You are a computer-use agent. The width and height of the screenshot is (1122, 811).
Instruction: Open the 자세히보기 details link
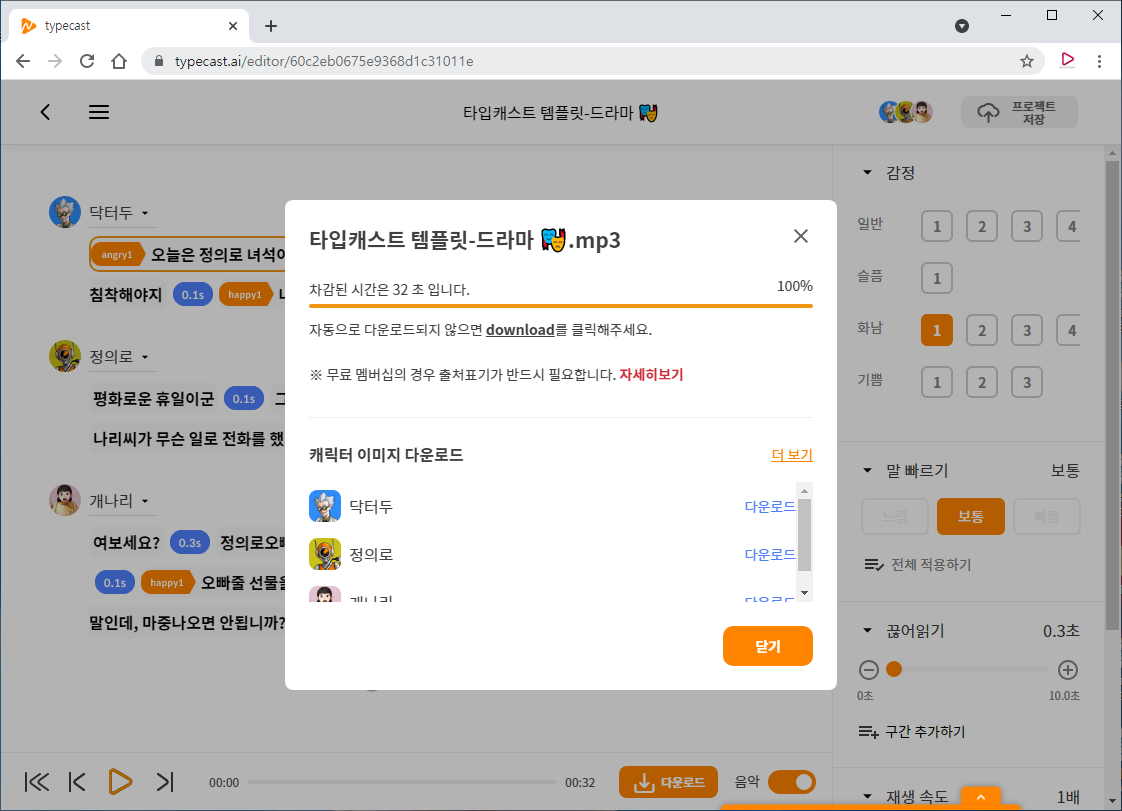tap(651, 374)
